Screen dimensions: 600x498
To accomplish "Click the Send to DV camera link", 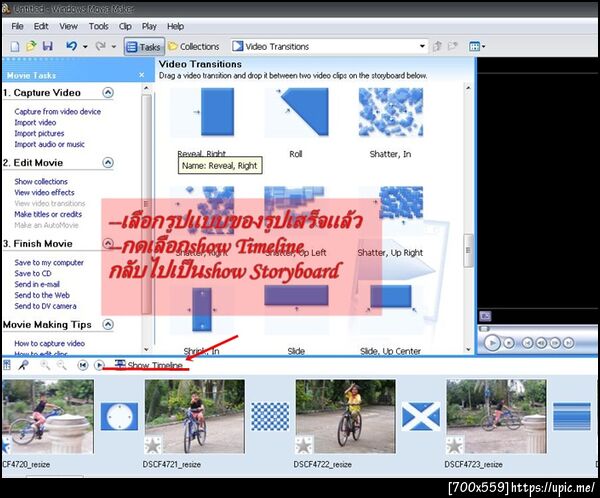I will pos(45,306).
